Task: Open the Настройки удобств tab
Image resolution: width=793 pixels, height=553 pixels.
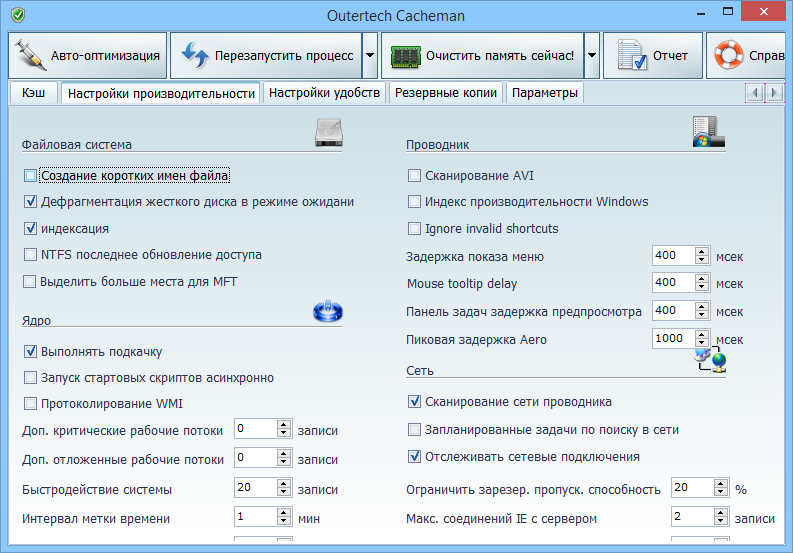Action: pos(324,93)
